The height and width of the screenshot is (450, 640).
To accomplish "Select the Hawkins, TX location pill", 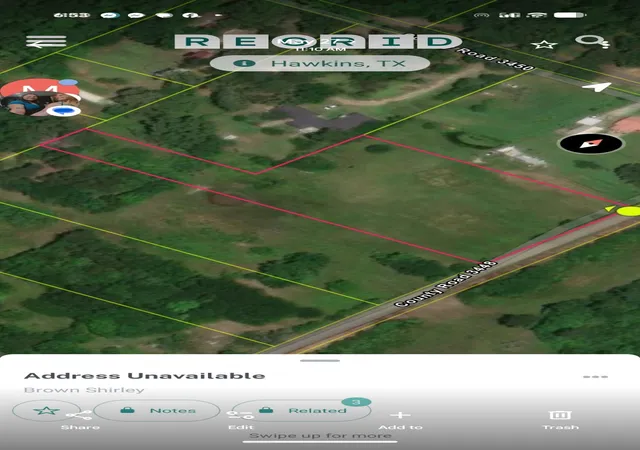I will coord(320,63).
